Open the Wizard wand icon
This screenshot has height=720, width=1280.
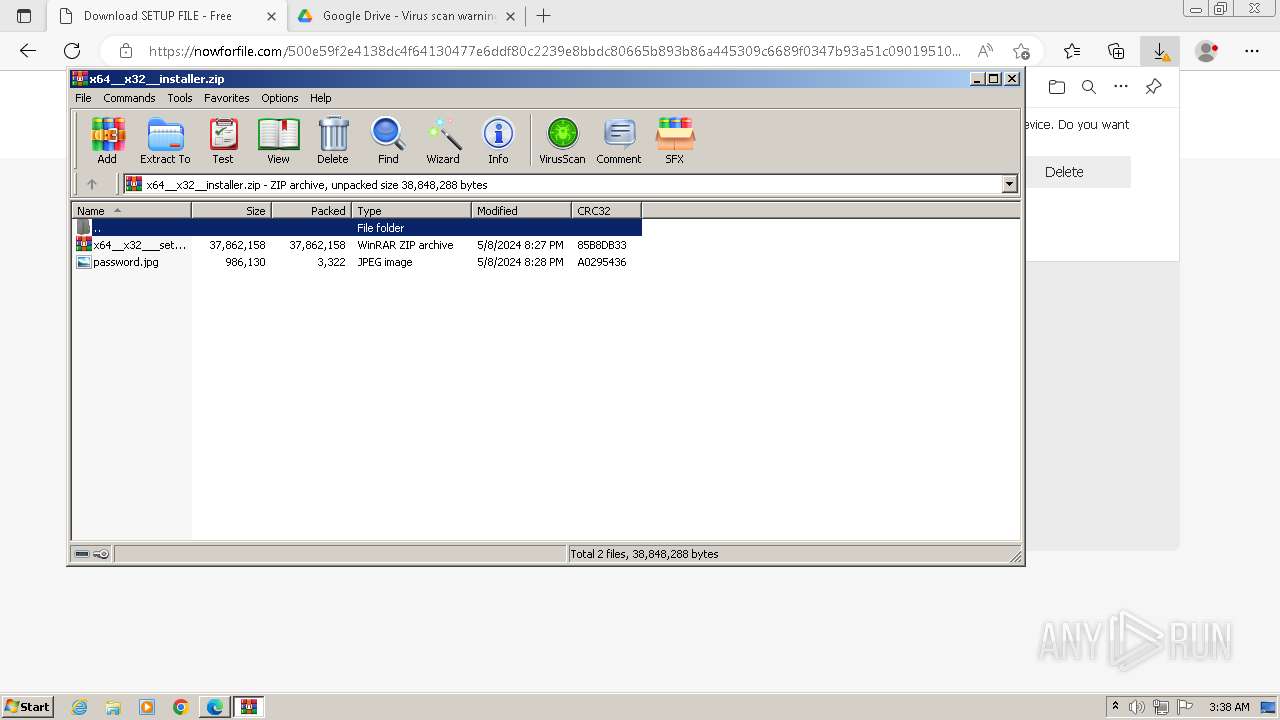tap(443, 140)
